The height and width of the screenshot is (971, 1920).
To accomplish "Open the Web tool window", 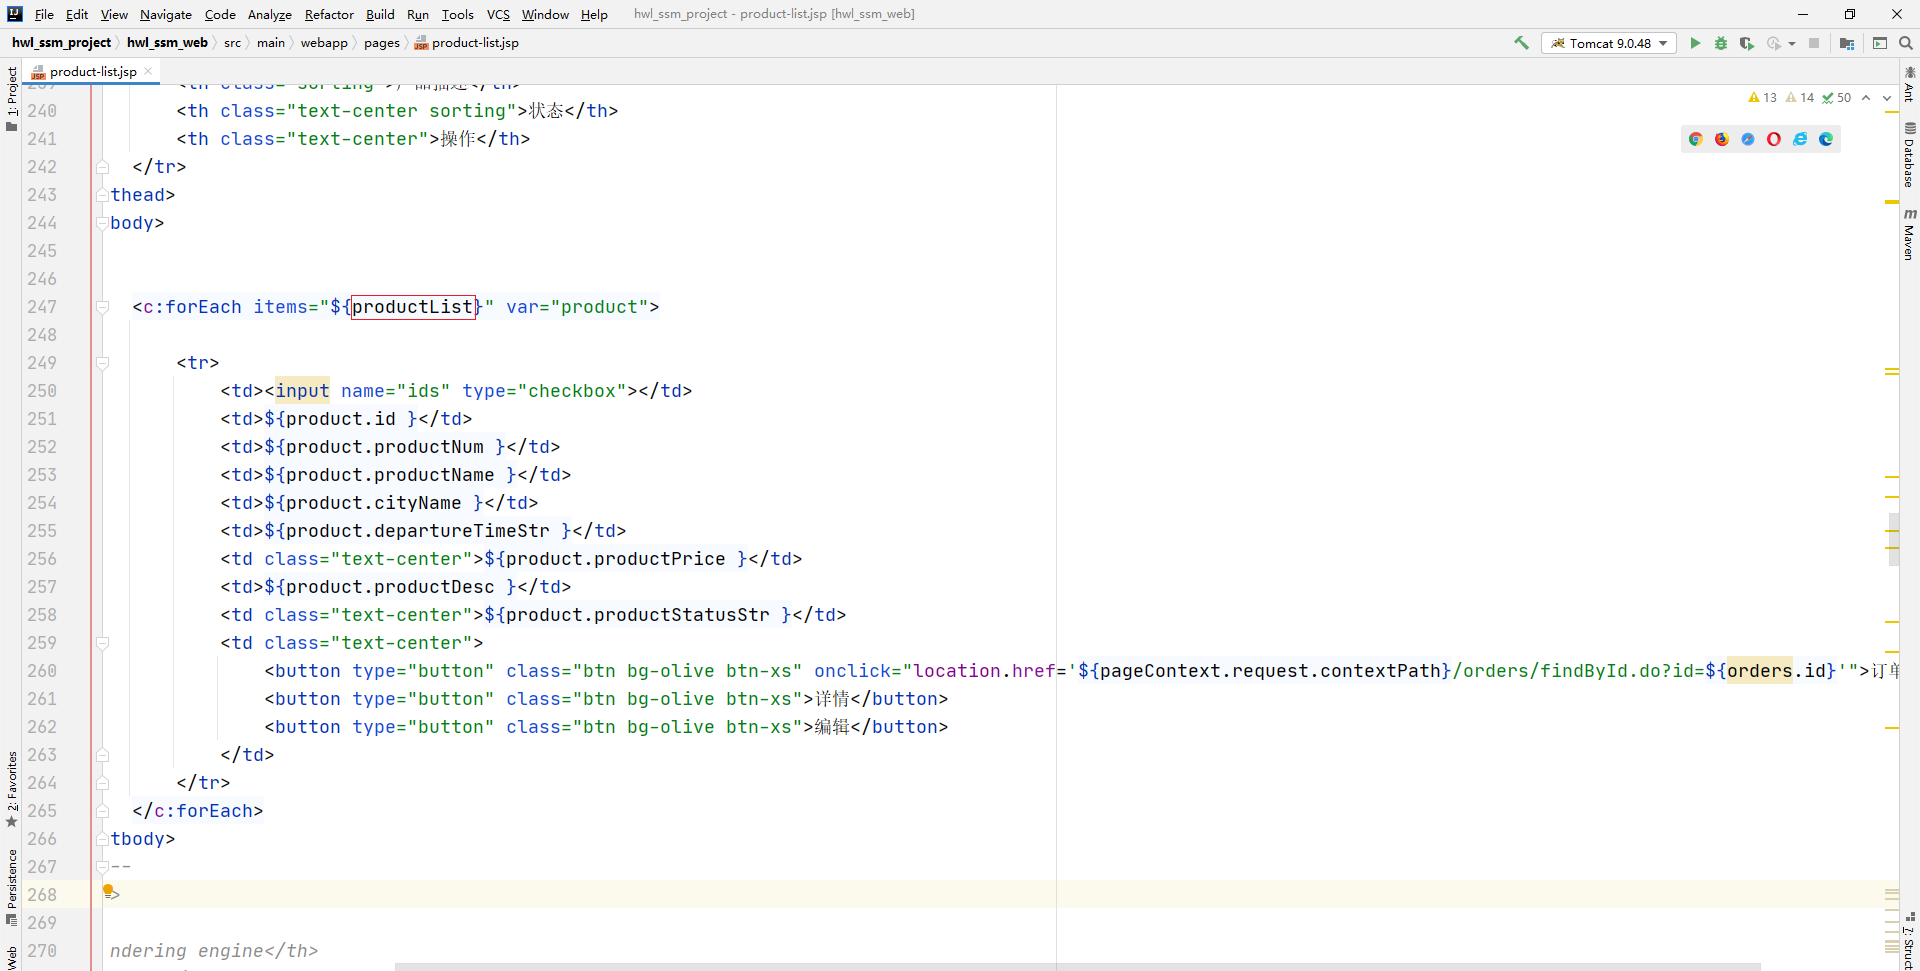I will coord(11,957).
